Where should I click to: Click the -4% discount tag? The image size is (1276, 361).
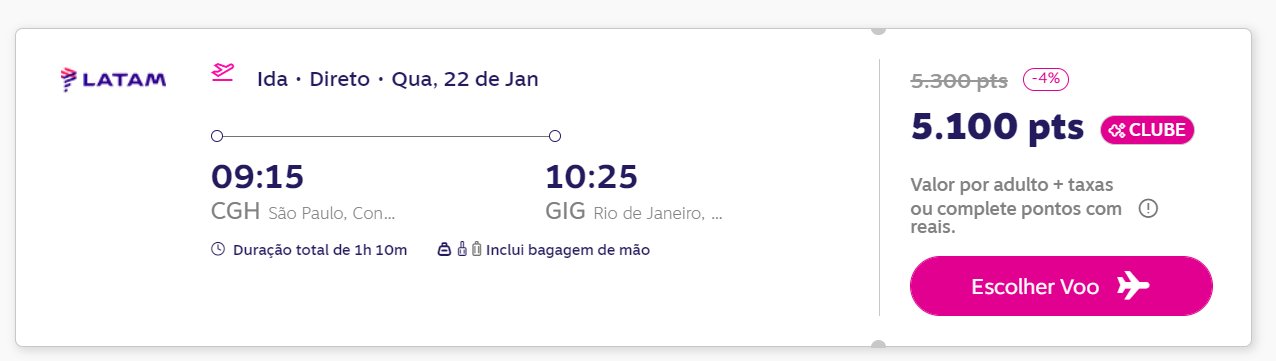[x=1046, y=79]
